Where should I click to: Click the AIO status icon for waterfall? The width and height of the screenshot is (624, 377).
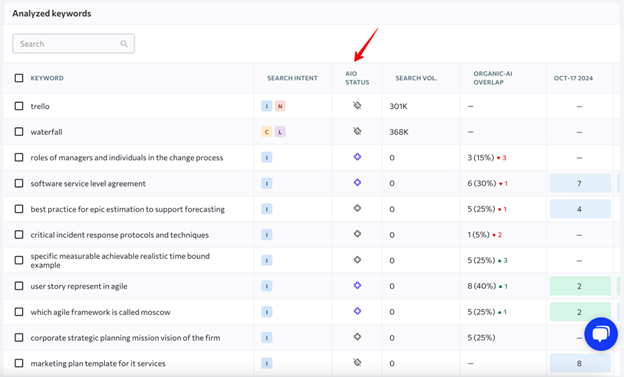357,131
